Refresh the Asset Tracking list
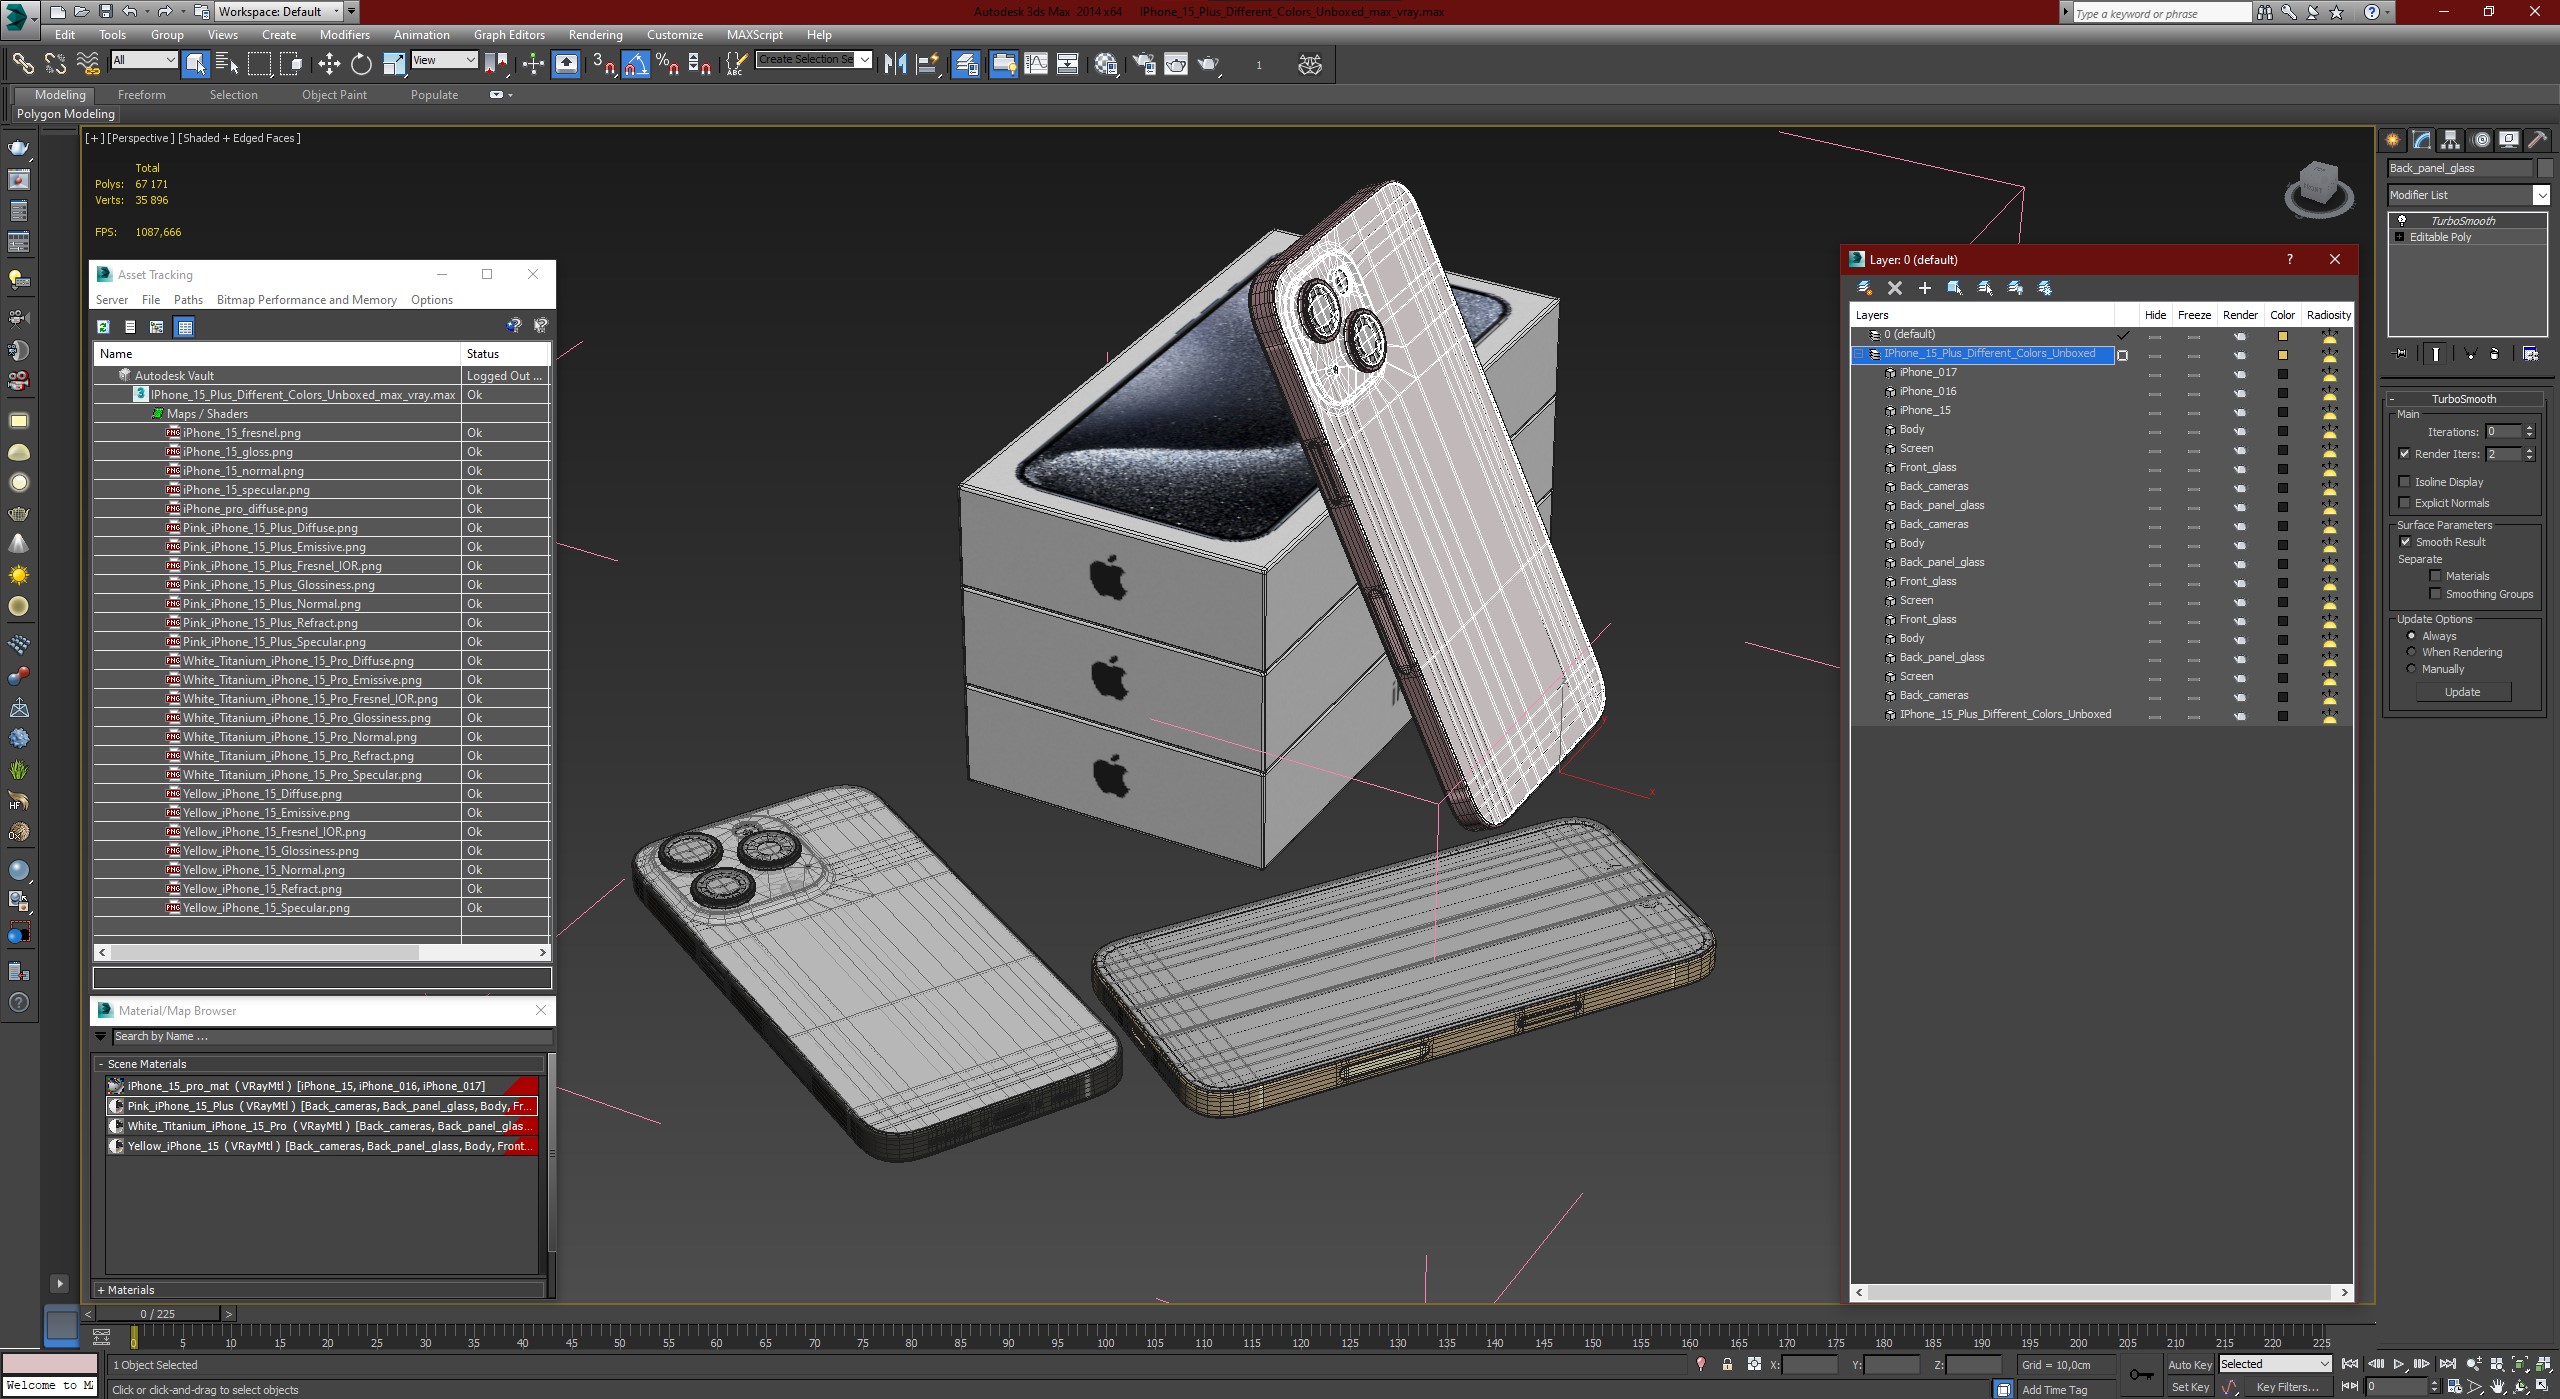The height and width of the screenshot is (1399, 2560). [103, 326]
